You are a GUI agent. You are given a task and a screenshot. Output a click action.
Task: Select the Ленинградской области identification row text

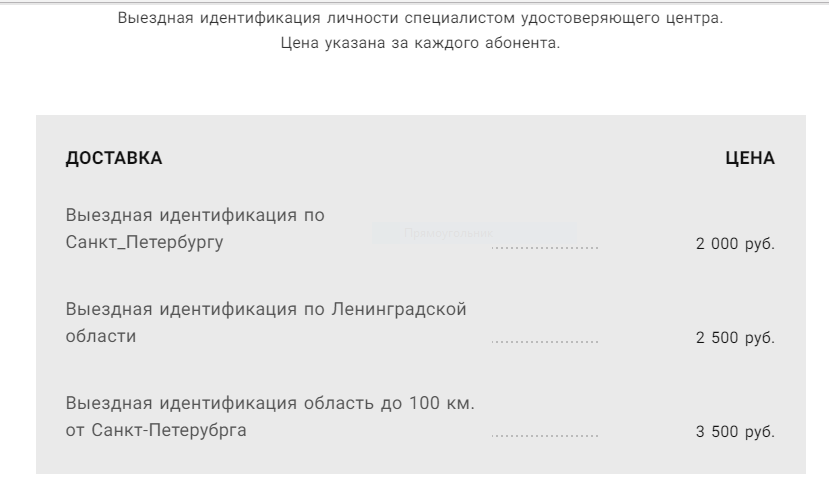[266, 322]
